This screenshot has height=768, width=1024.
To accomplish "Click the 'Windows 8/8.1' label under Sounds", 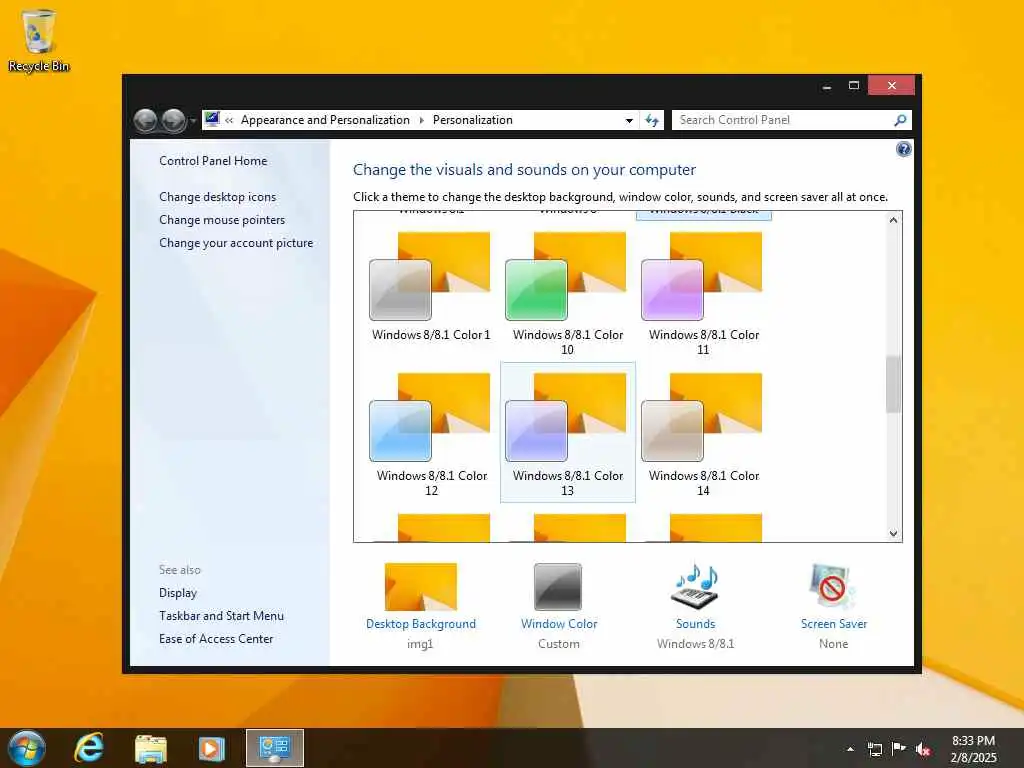I will pyautogui.click(x=696, y=644).
